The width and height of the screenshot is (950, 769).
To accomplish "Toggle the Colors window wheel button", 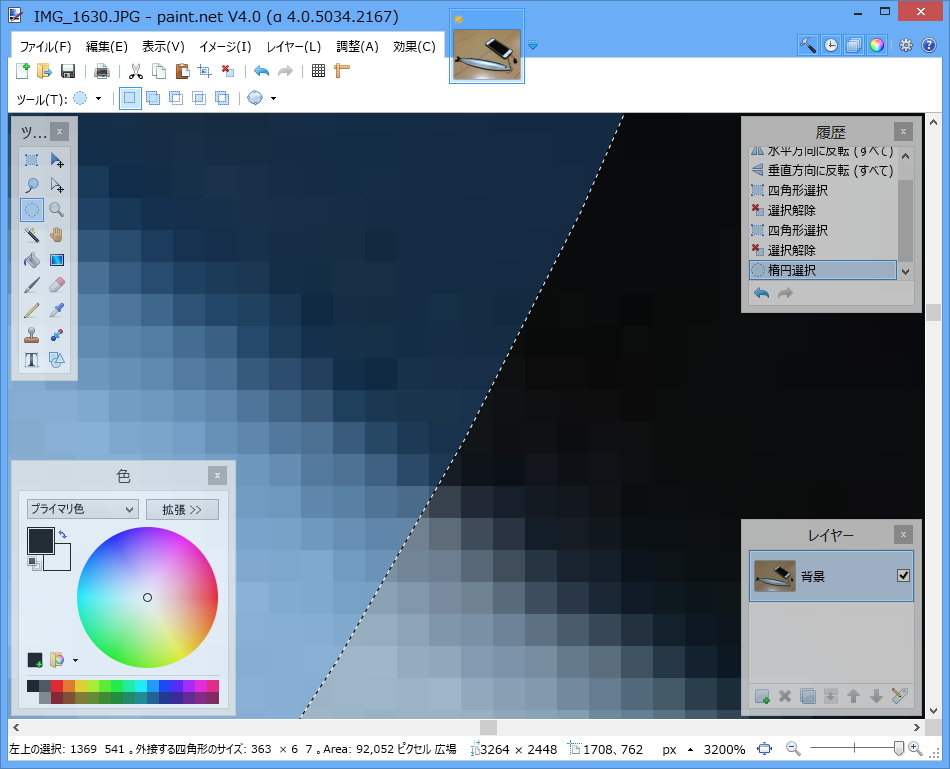I will coord(877,45).
